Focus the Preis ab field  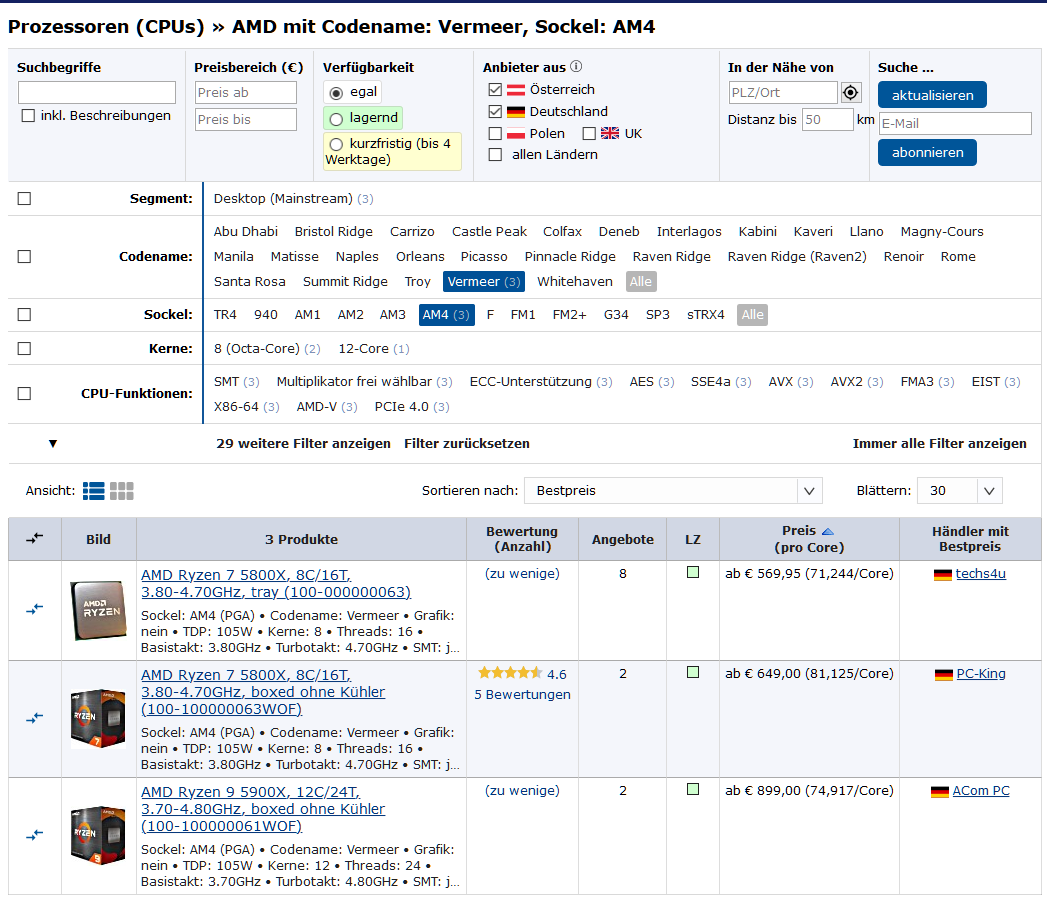coord(246,92)
